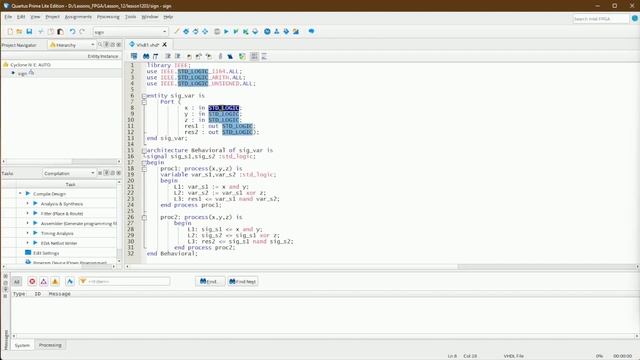Switch to the System messages tab

[x=22, y=345]
